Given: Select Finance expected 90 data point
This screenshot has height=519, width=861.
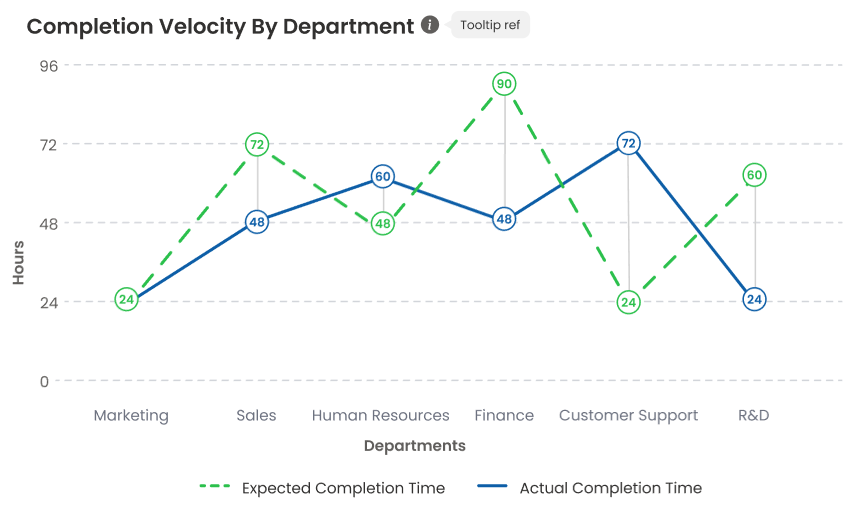Looking at the screenshot, I should 505,84.
